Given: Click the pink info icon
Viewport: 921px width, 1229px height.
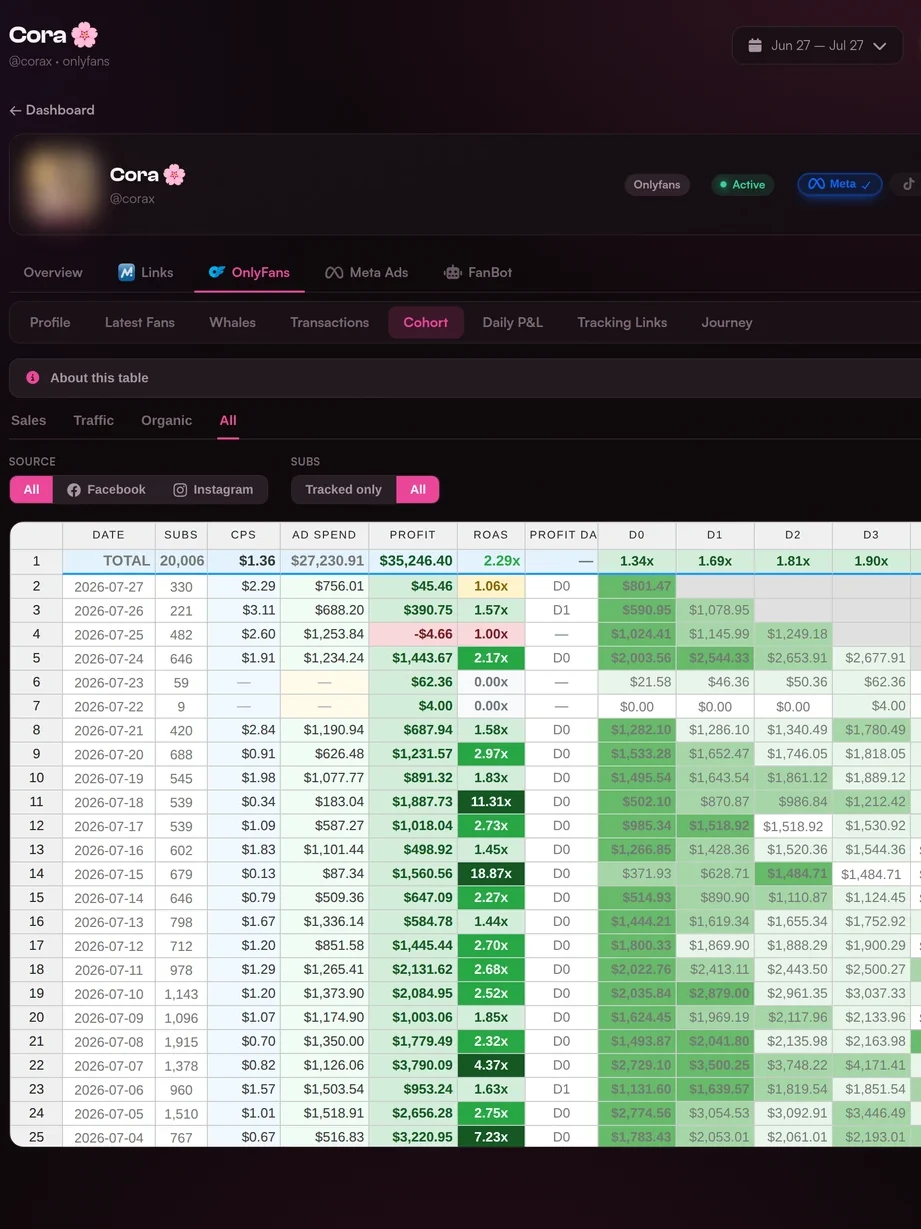Looking at the screenshot, I should (33, 378).
